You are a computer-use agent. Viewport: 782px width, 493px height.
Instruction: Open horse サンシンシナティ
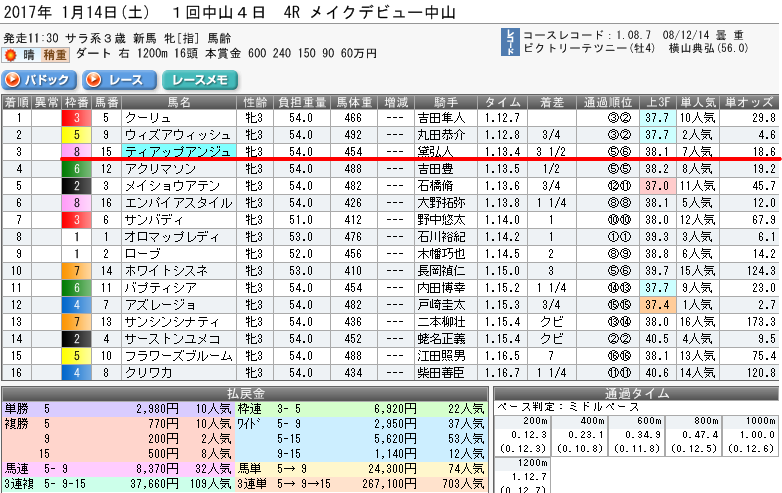[x=172, y=322]
